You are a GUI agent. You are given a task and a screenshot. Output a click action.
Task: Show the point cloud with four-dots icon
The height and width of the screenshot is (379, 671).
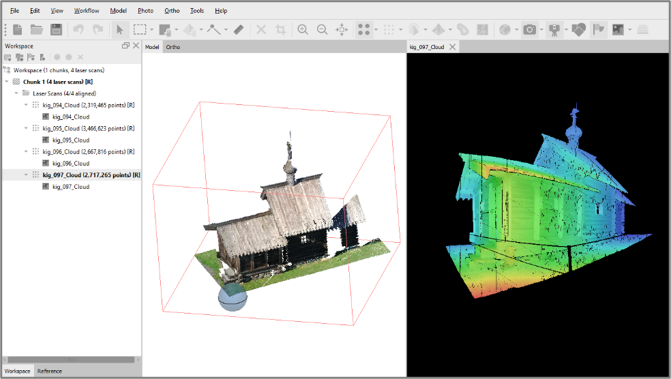(x=364, y=30)
